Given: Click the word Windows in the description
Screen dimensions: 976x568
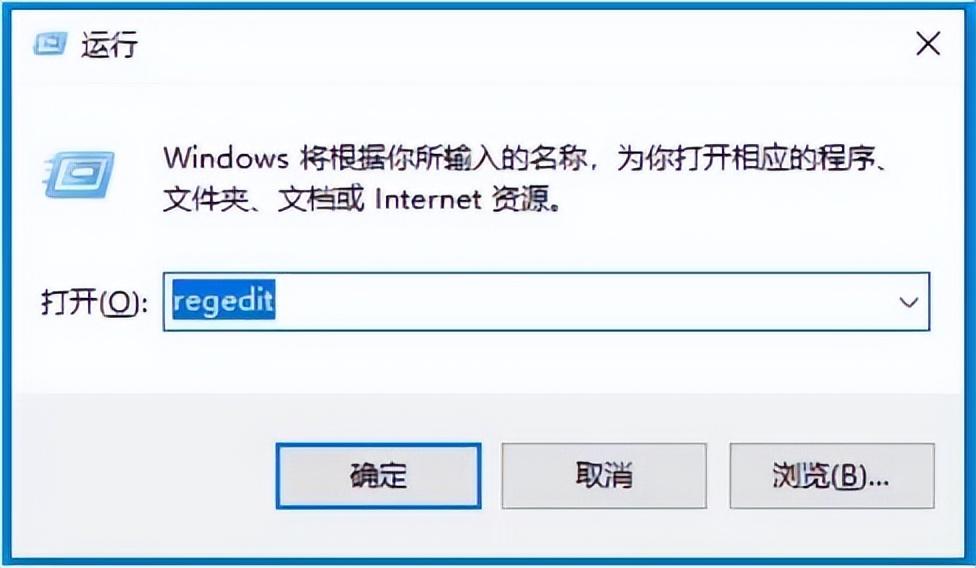Looking at the screenshot, I should (x=227, y=158).
